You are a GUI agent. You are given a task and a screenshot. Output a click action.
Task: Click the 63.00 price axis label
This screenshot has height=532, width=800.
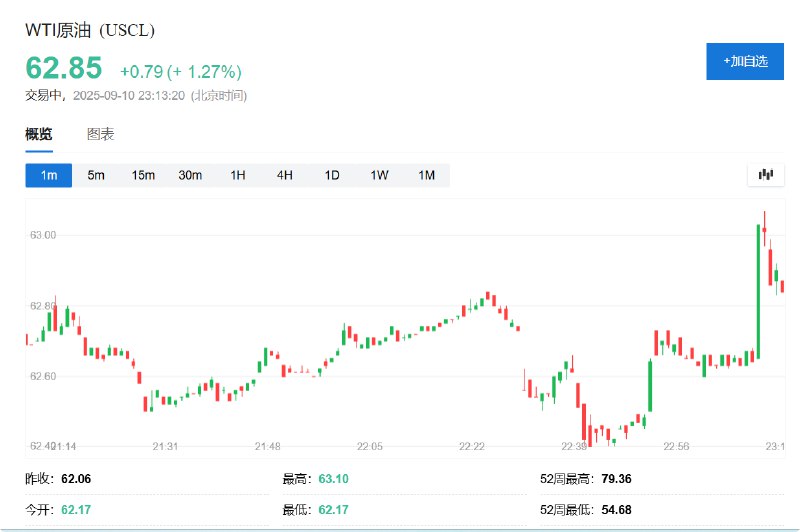[43, 235]
